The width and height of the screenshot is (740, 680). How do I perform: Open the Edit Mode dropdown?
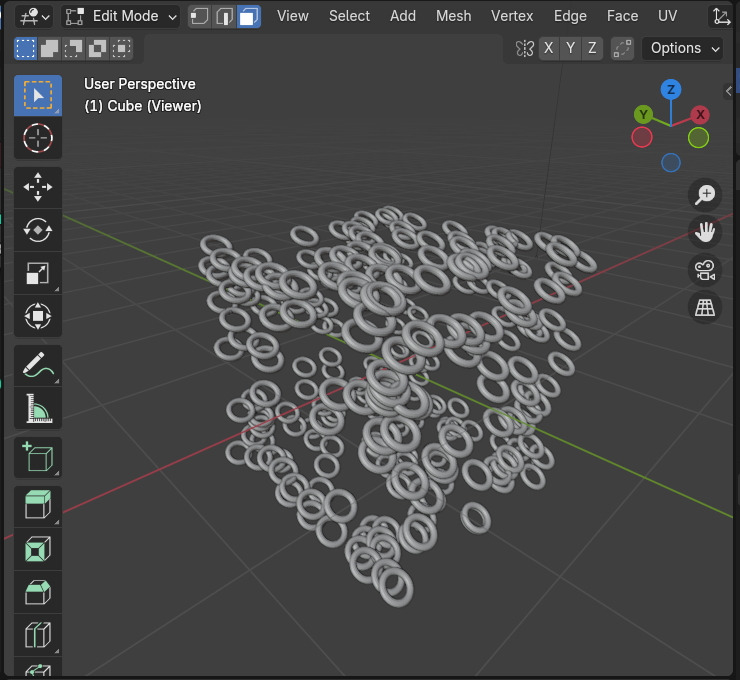click(121, 17)
